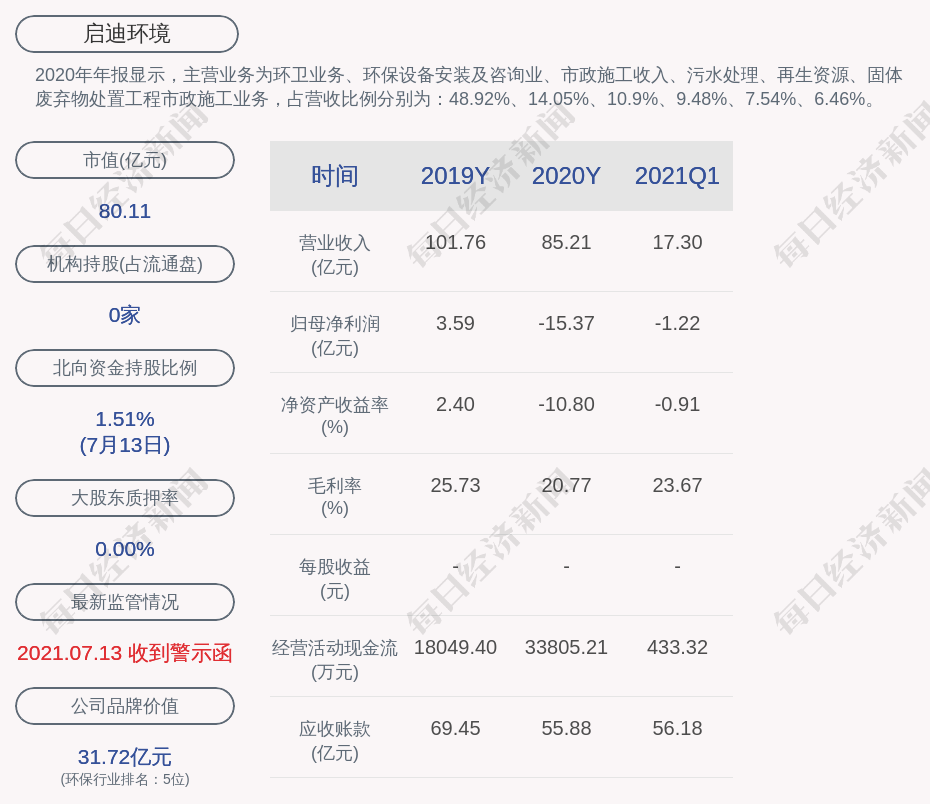Click market value 80.11
Viewport: 930px width, 804px height.
(x=125, y=211)
